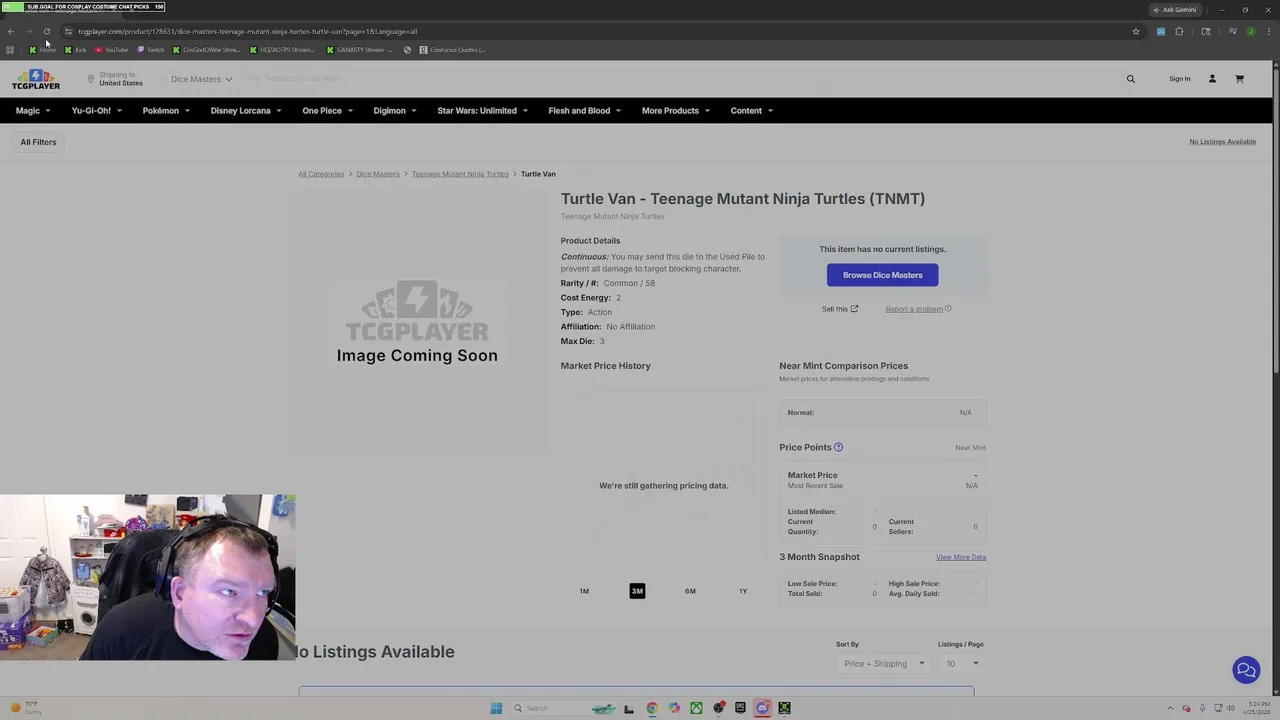Select the 1Y price history range
Viewport: 1280px width, 720px height.
click(x=743, y=591)
